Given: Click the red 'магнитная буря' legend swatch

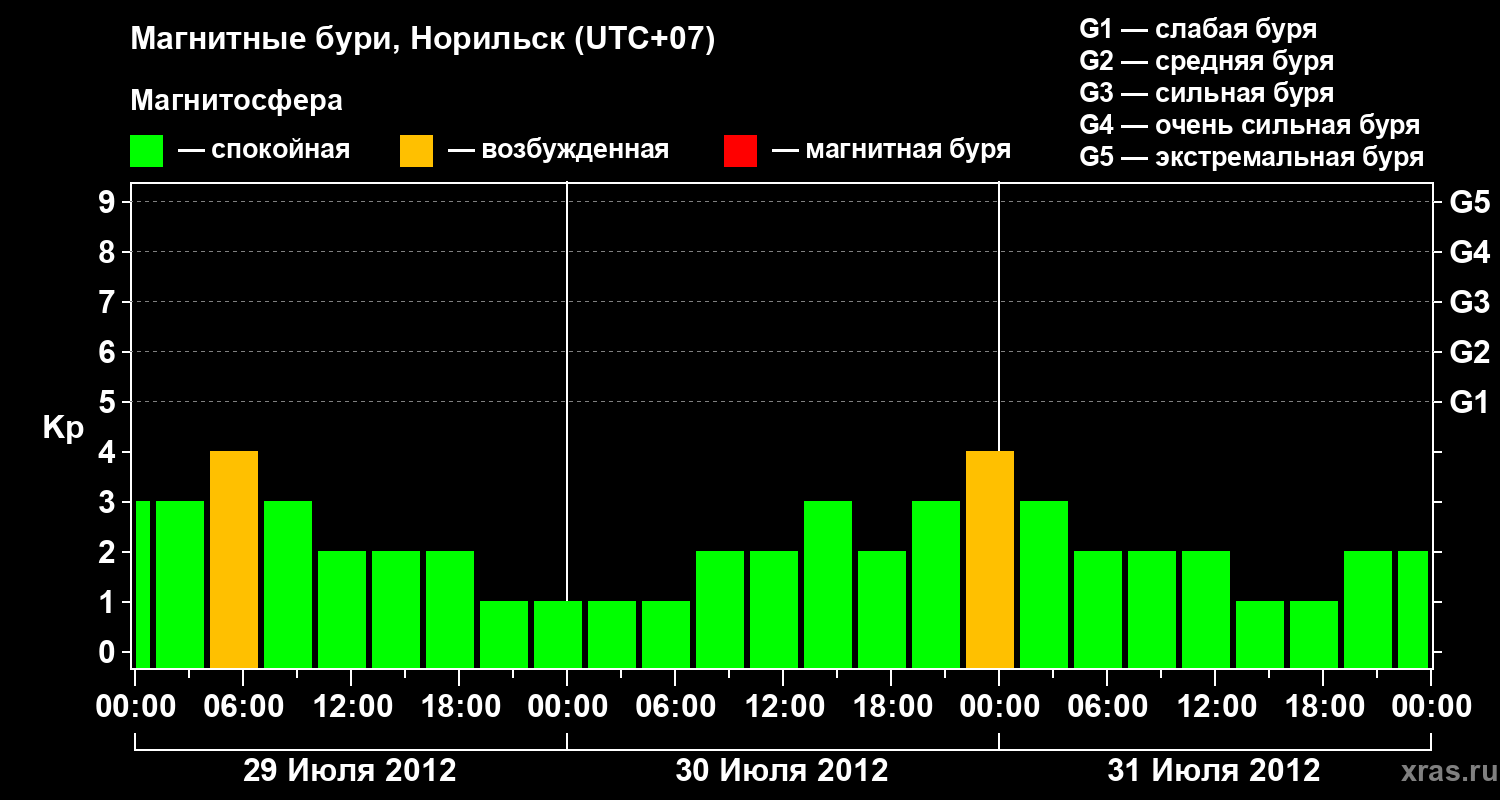Looking at the screenshot, I should pyautogui.click(x=740, y=151).
